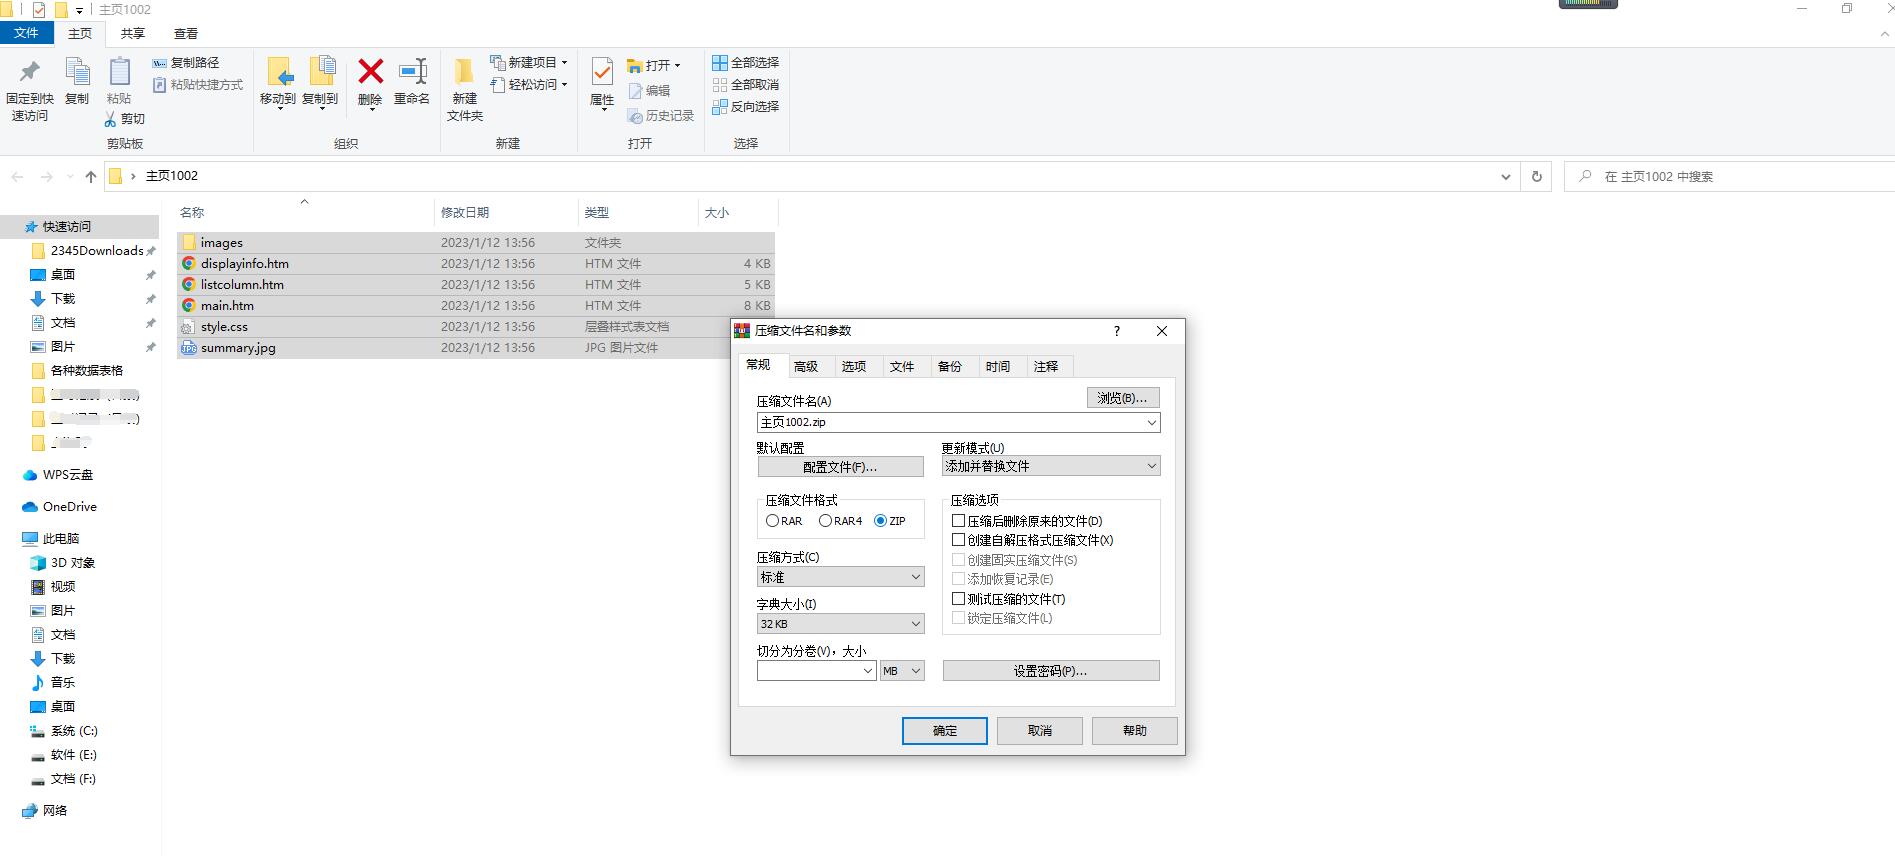Image resolution: width=1895 pixels, height=856 pixels.
Task: Open the View (查看) ribbon tab
Action: click(x=185, y=33)
